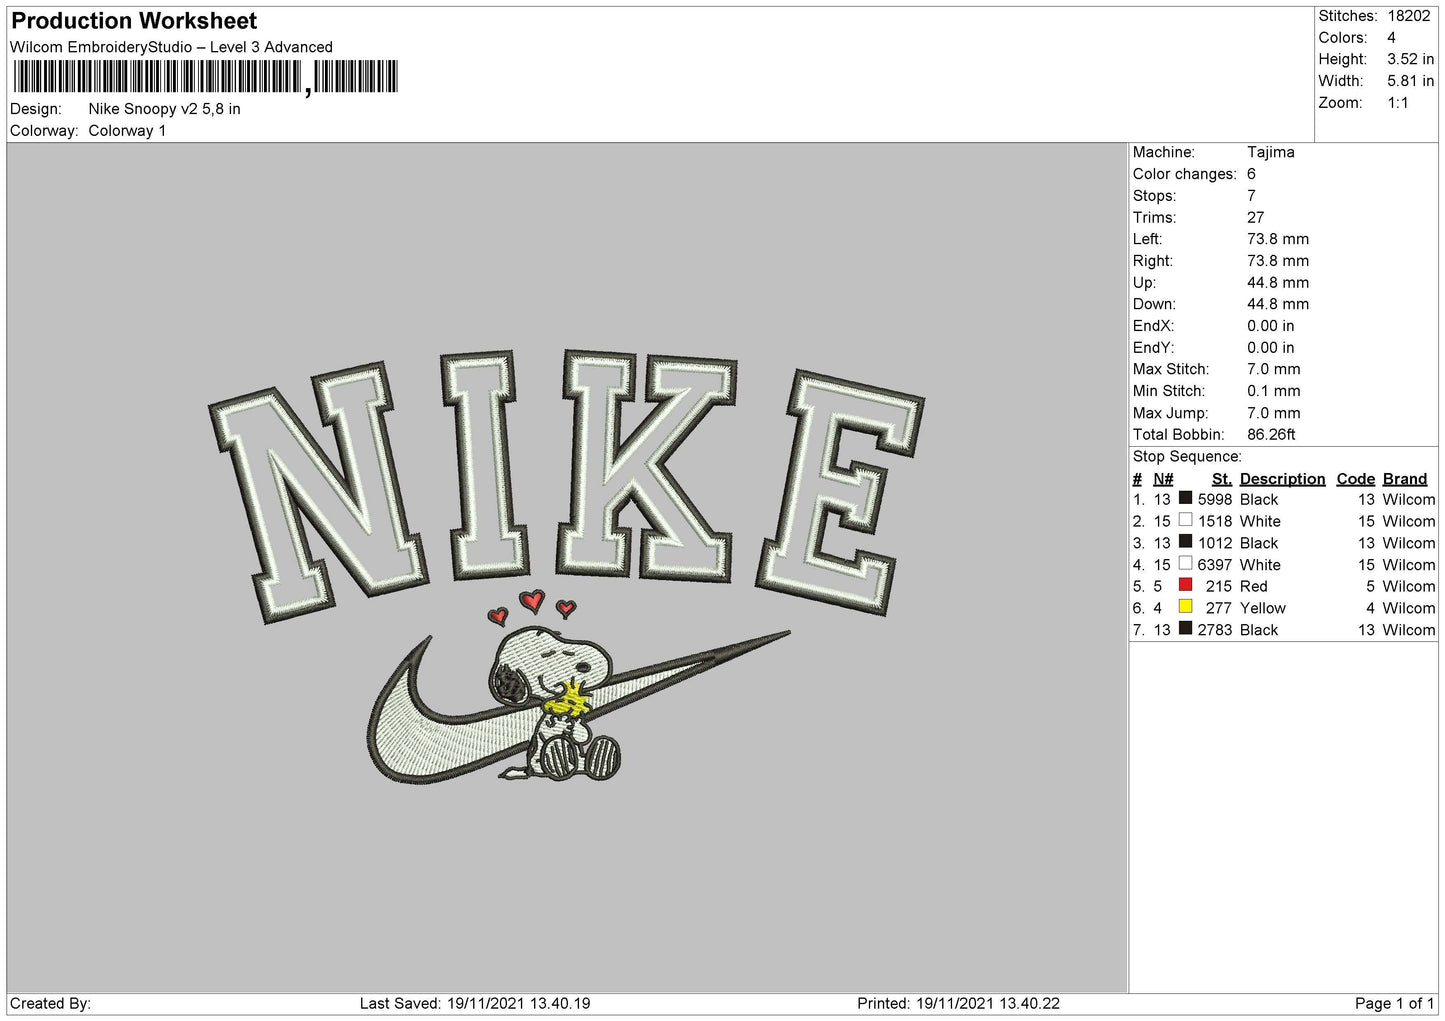Click the 'Code' column header
This screenshot has height=1021, width=1445.
[1355, 479]
